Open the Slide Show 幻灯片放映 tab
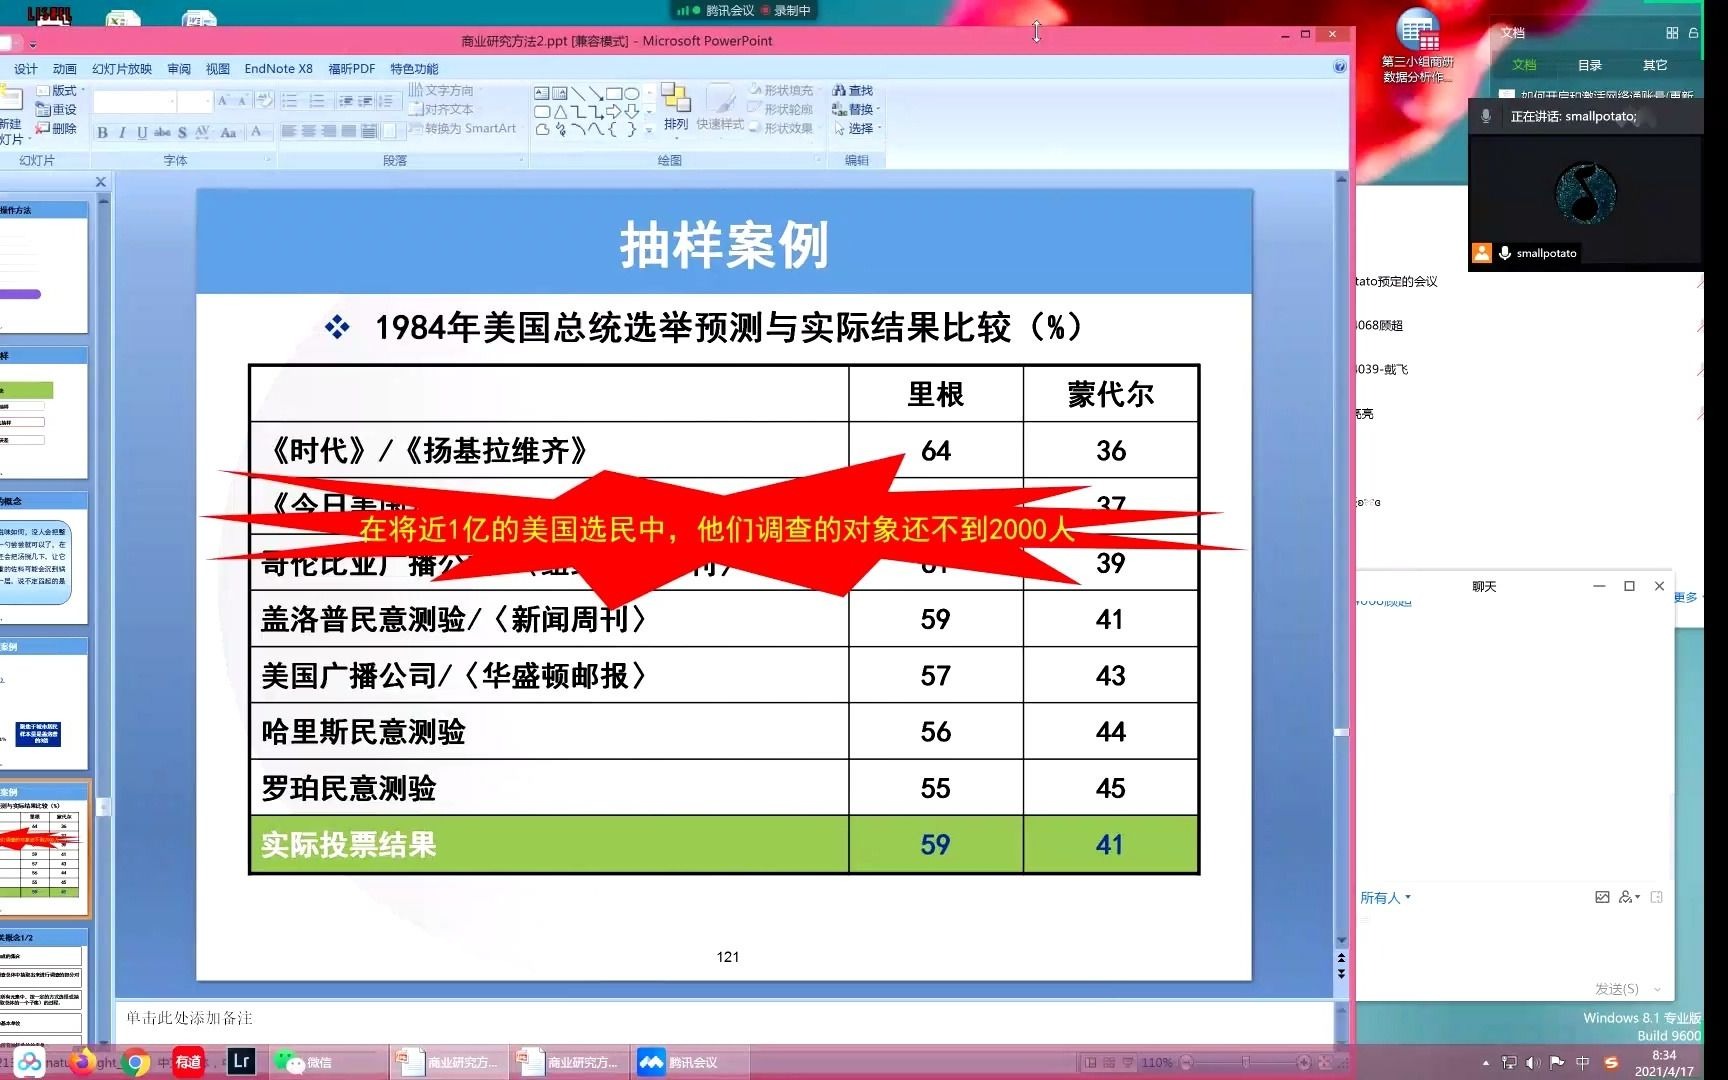This screenshot has width=1728, height=1080. (121, 69)
